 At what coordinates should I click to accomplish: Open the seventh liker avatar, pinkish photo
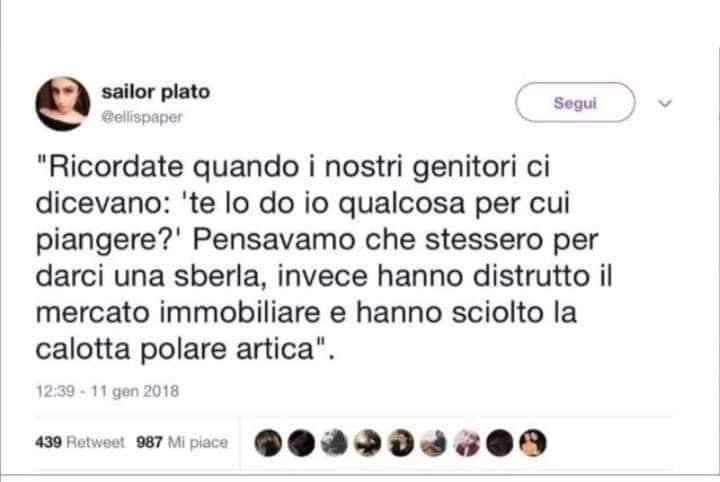point(467,443)
